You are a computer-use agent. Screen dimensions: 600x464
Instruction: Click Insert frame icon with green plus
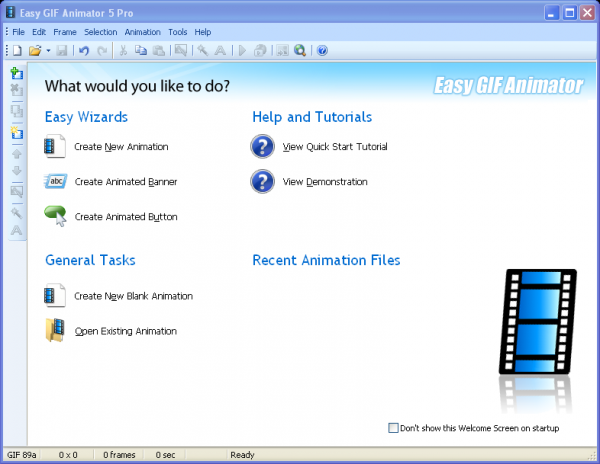16,73
